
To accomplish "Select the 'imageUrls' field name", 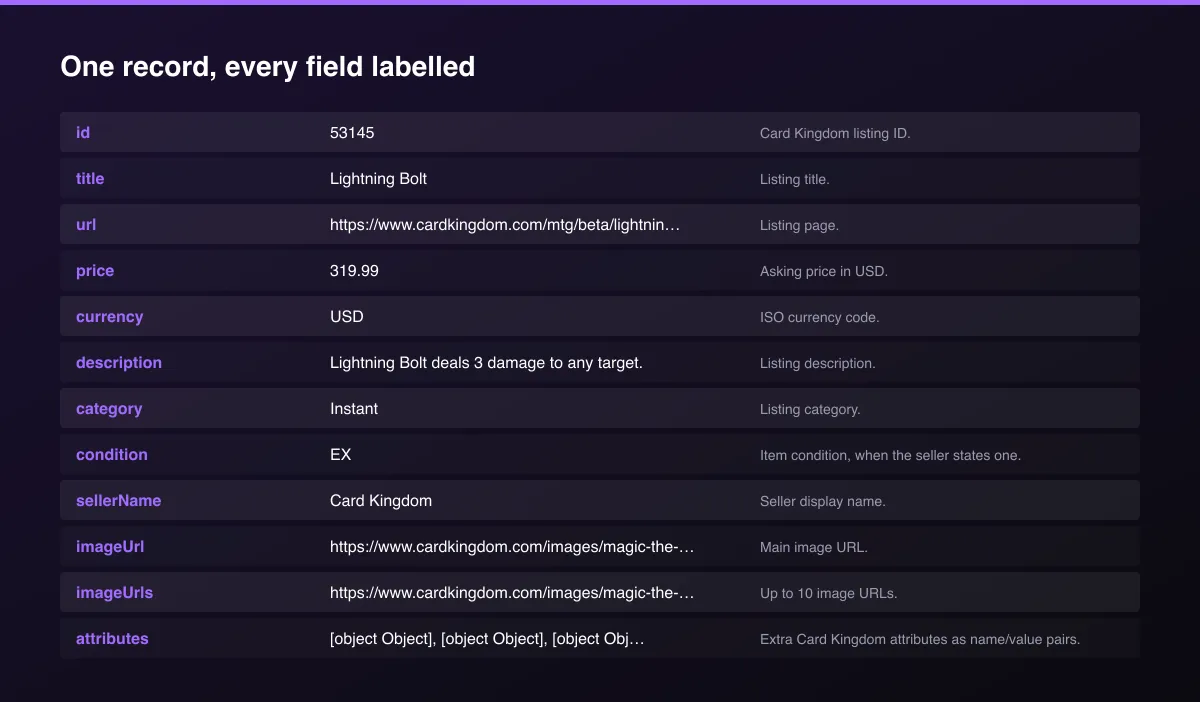I will pyautogui.click(x=114, y=592).
